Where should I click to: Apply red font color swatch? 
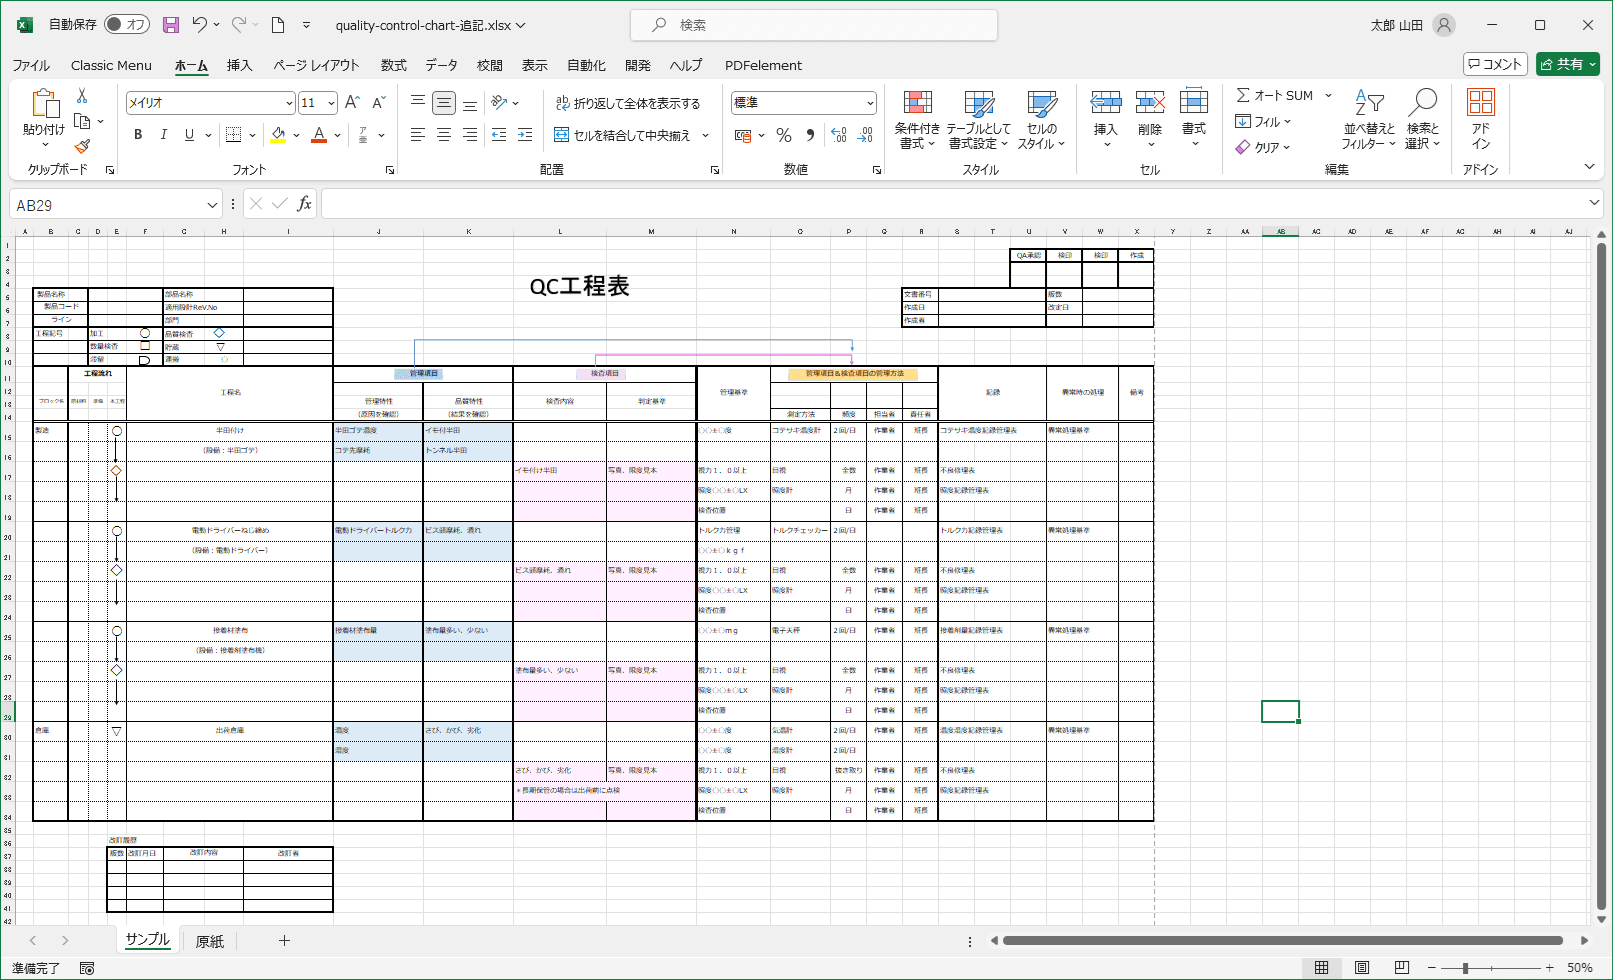[319, 135]
